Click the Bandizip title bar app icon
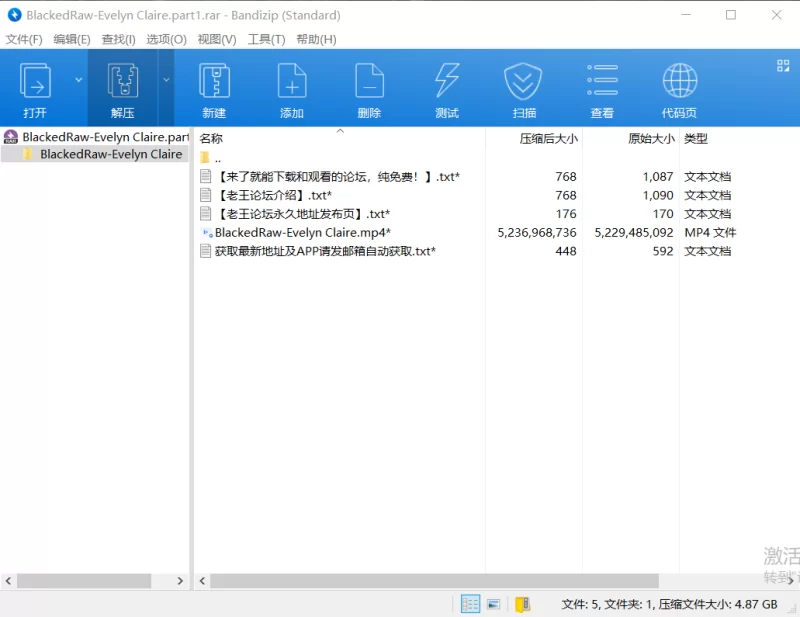 click(14, 15)
